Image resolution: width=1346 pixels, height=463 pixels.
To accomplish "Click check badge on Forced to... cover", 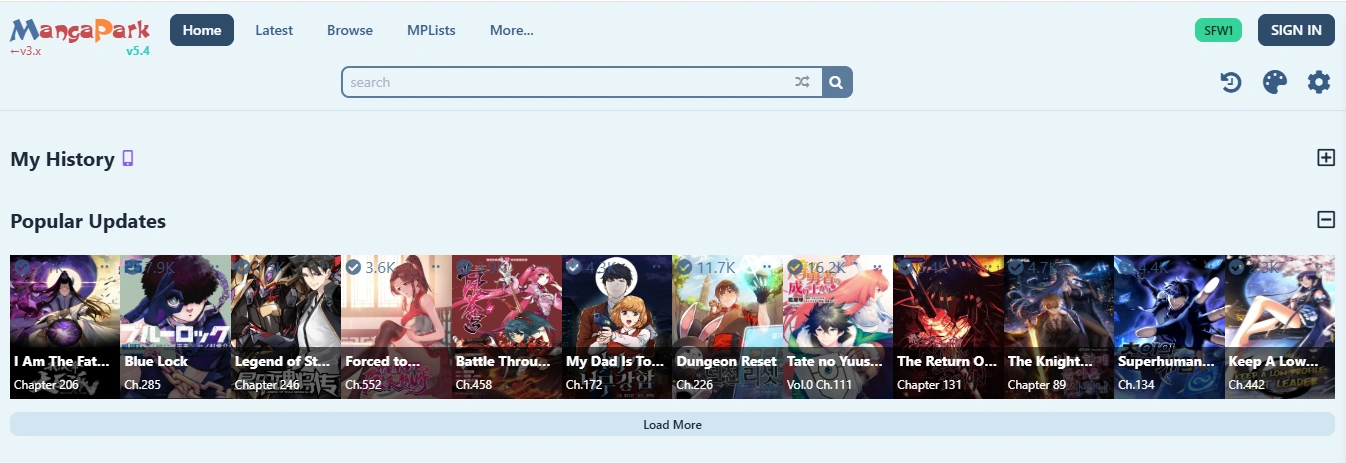I will pyautogui.click(x=353, y=267).
